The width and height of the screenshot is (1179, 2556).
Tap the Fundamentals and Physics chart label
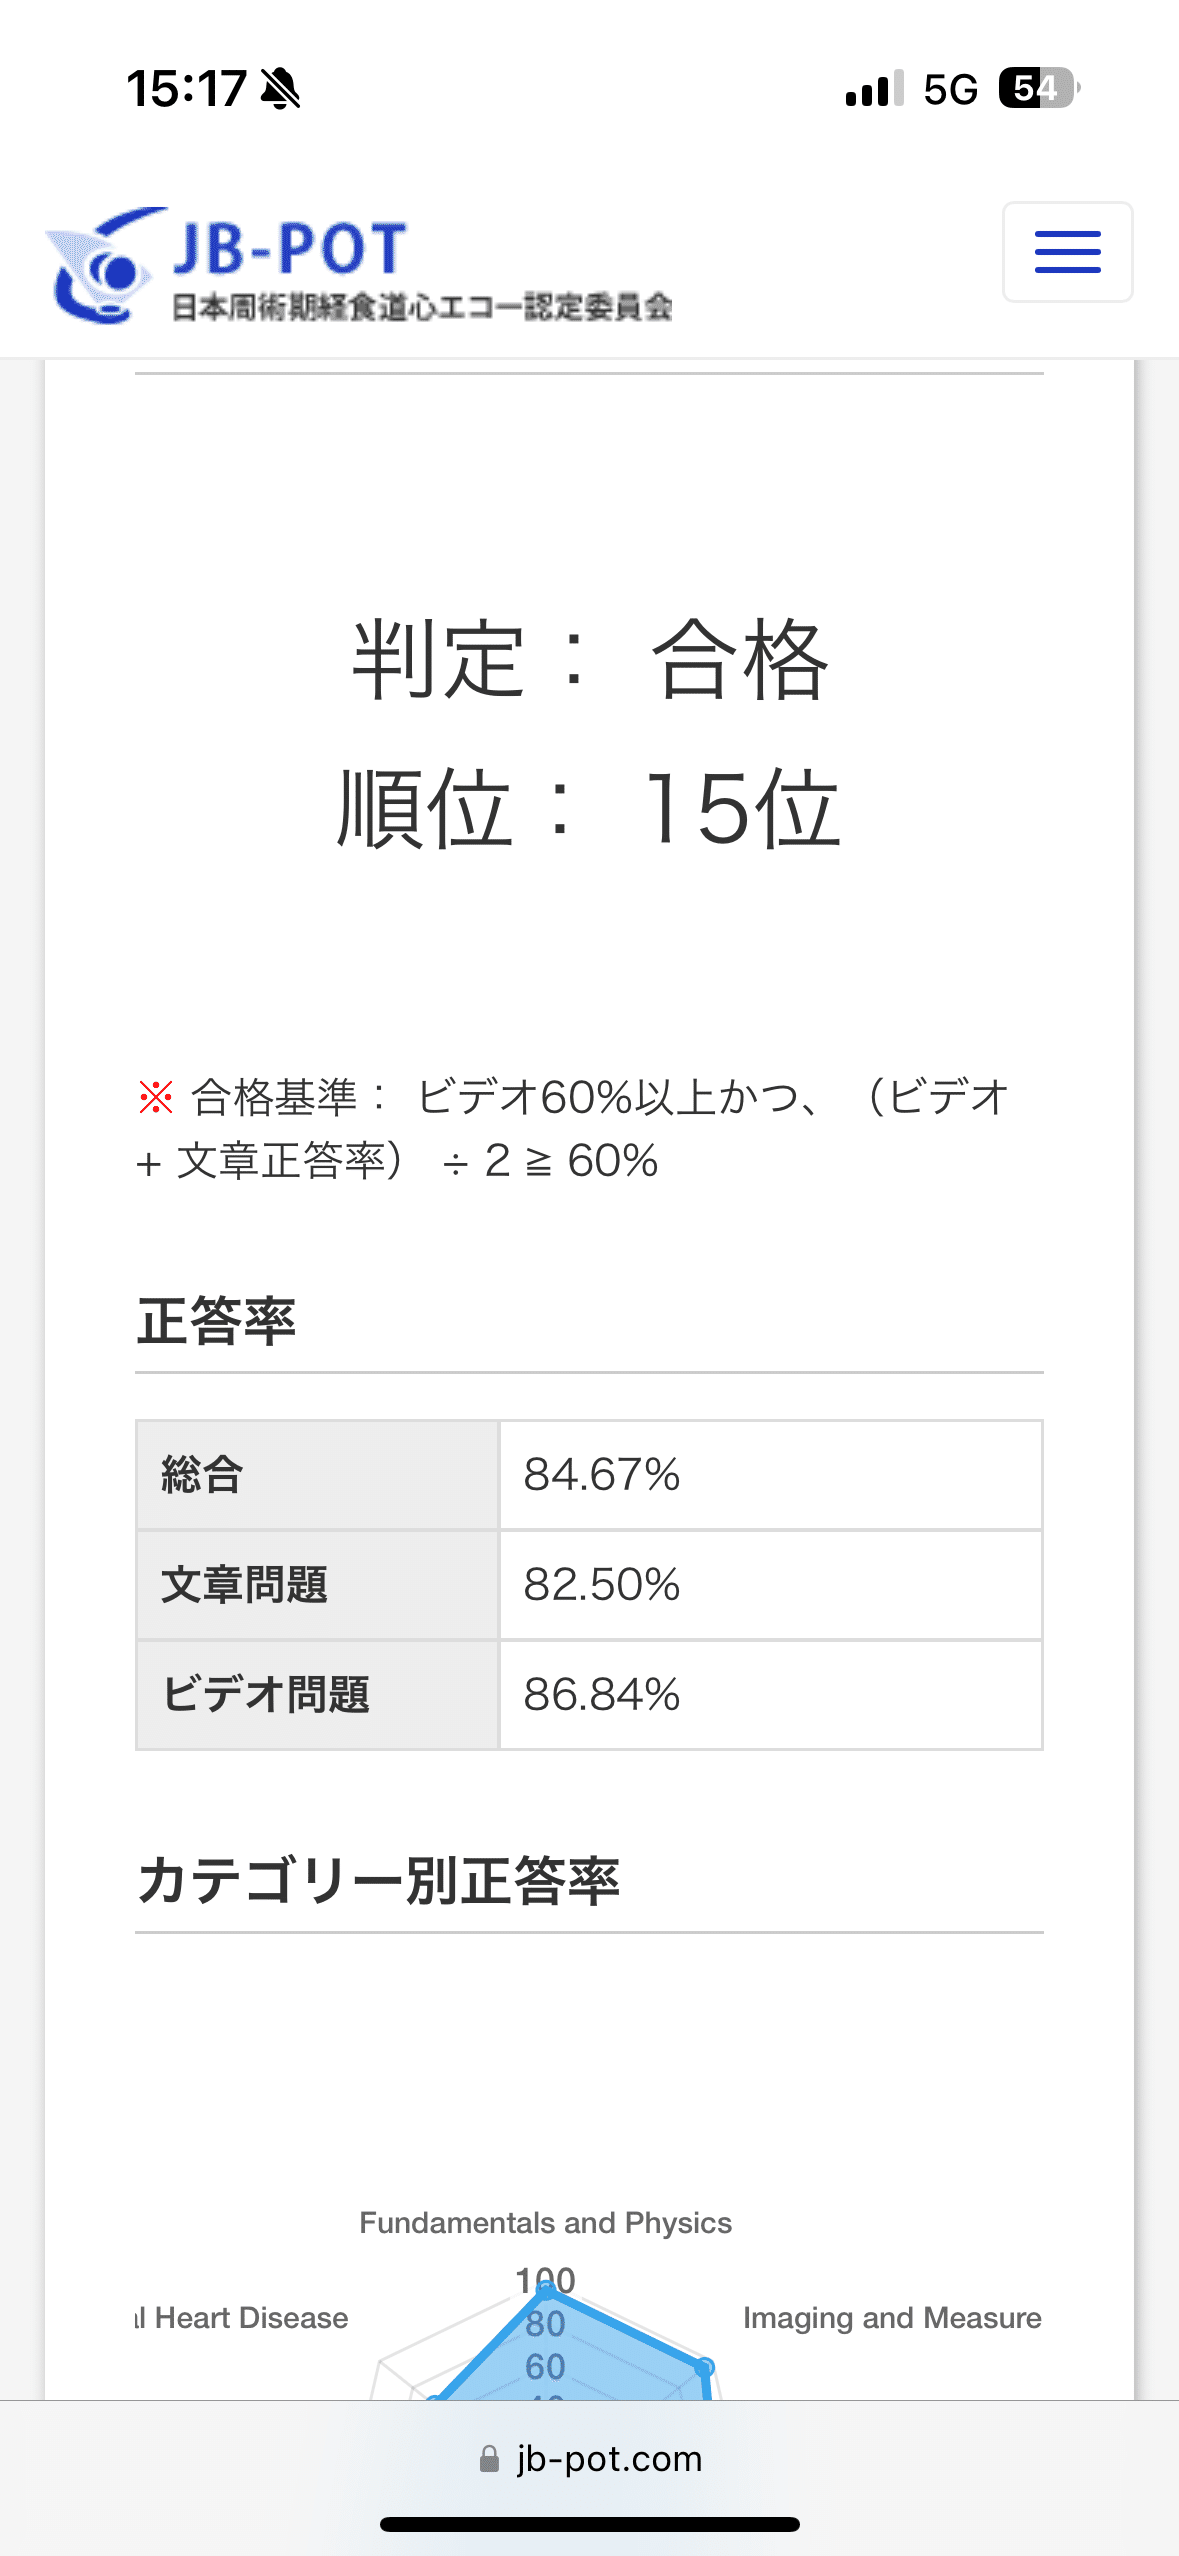(x=546, y=2222)
